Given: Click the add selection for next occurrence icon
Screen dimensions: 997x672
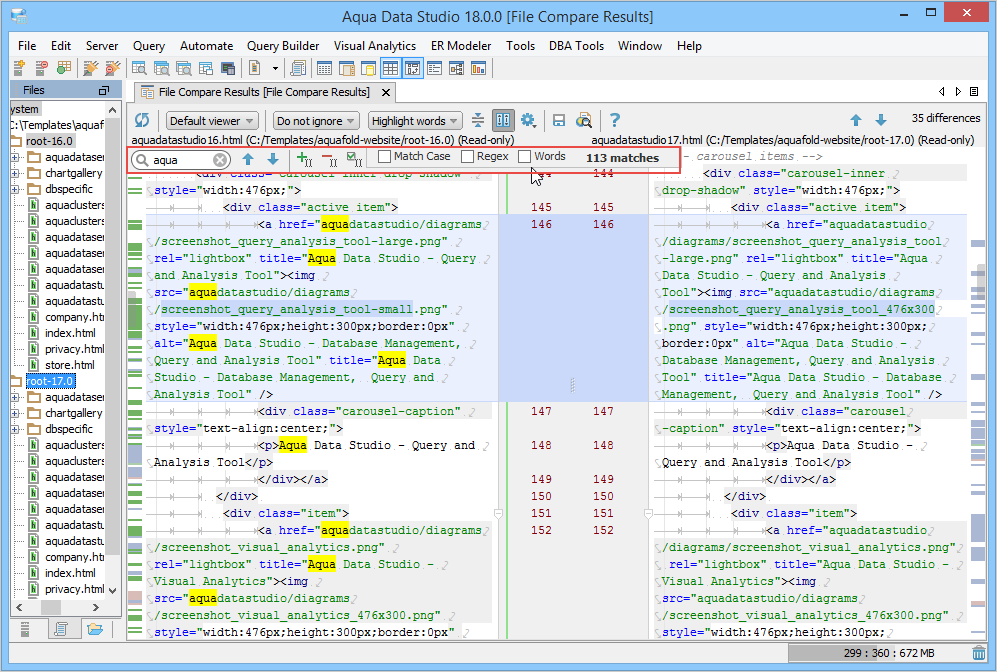Looking at the screenshot, I should (304, 159).
